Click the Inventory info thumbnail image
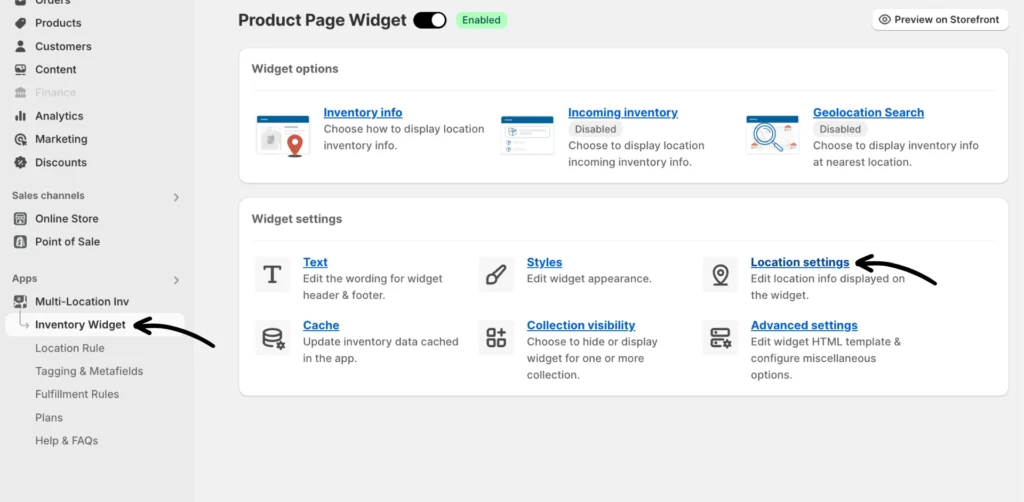Image resolution: width=1024 pixels, height=502 pixels. 282,135
